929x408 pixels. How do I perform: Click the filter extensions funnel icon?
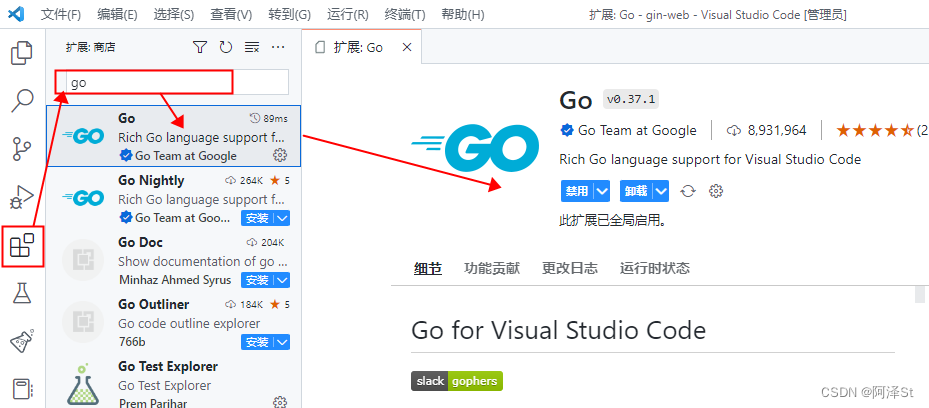click(x=200, y=47)
